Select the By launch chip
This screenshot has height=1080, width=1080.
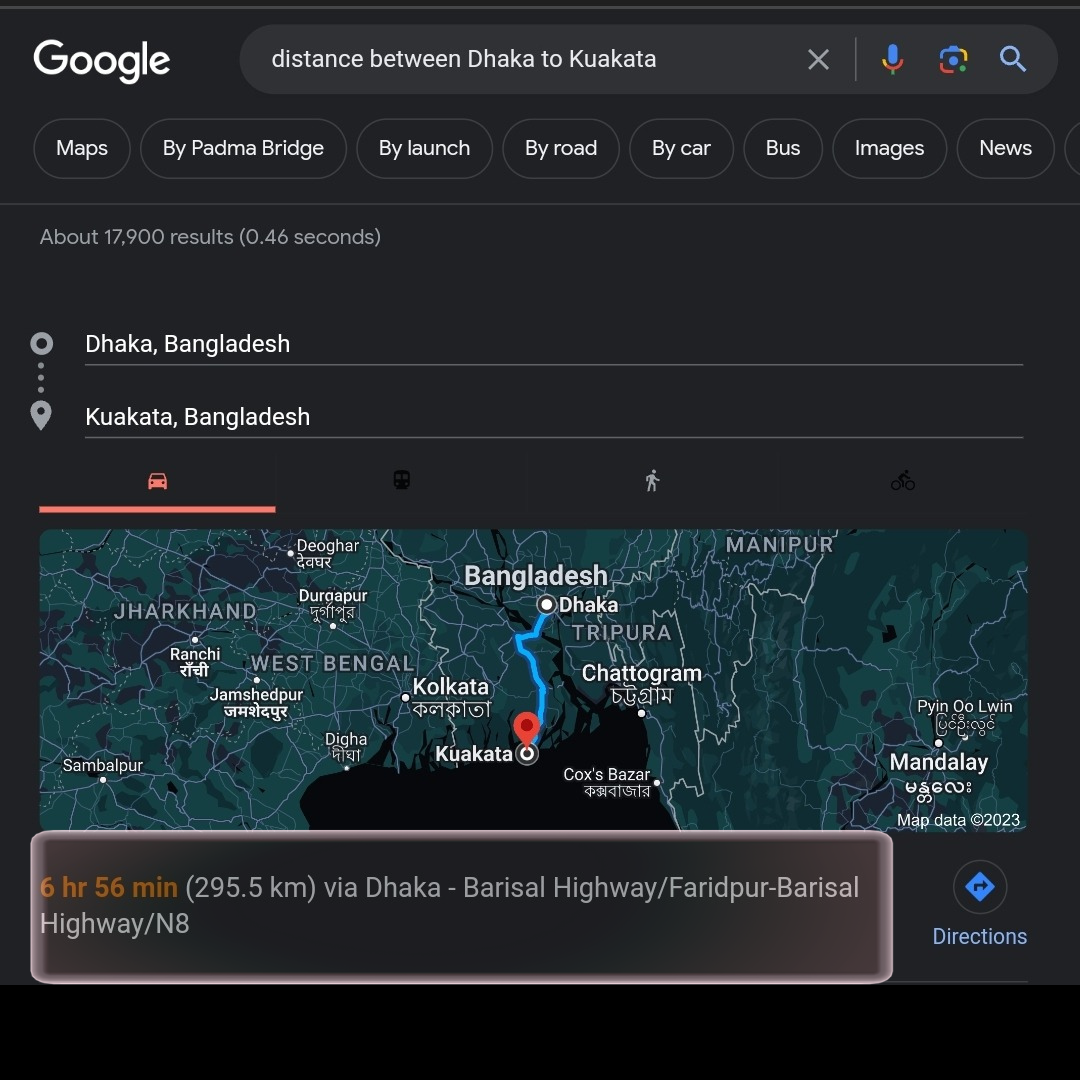pos(424,148)
